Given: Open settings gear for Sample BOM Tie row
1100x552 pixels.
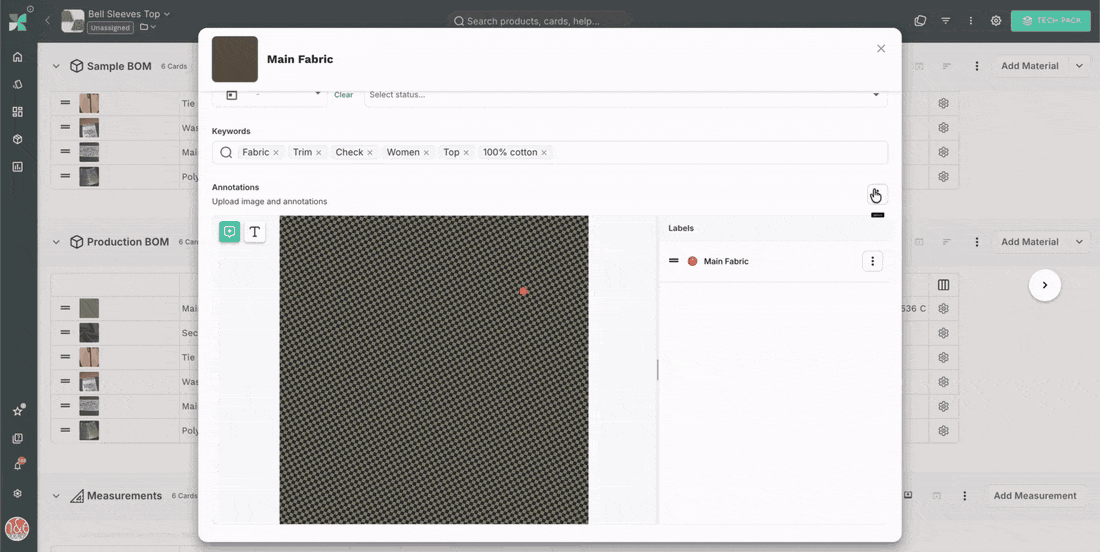Looking at the screenshot, I should click(x=944, y=103).
